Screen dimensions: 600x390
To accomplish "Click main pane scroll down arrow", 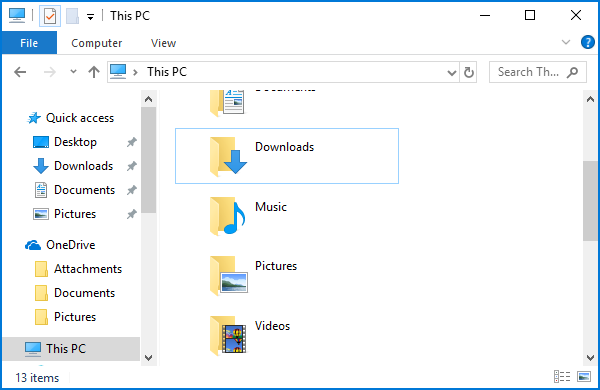I will 590,358.
